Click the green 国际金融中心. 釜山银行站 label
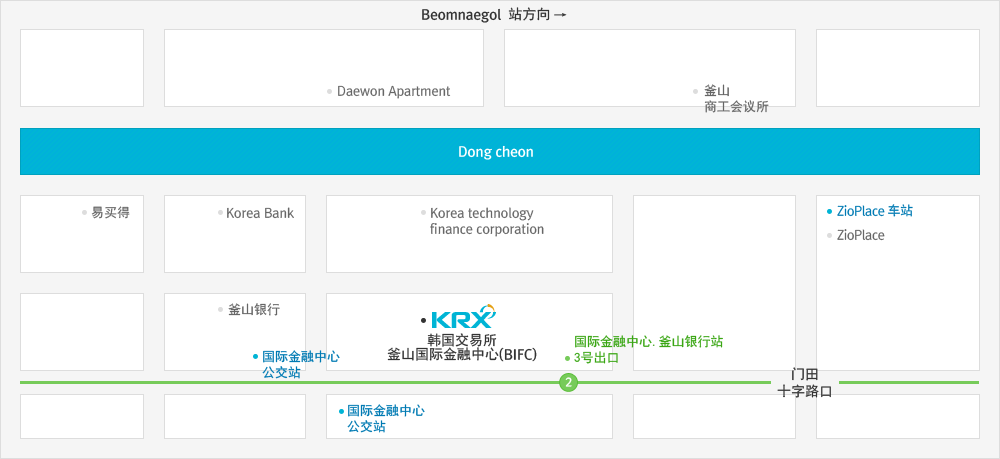Screen dimensions: 1000x459 [x=649, y=342]
